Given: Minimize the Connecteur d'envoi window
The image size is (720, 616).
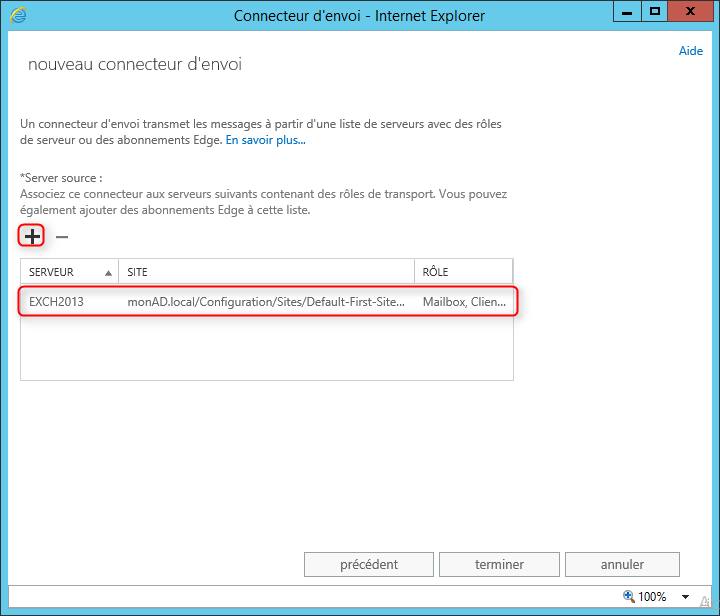Looking at the screenshot, I should pyautogui.click(x=627, y=11).
